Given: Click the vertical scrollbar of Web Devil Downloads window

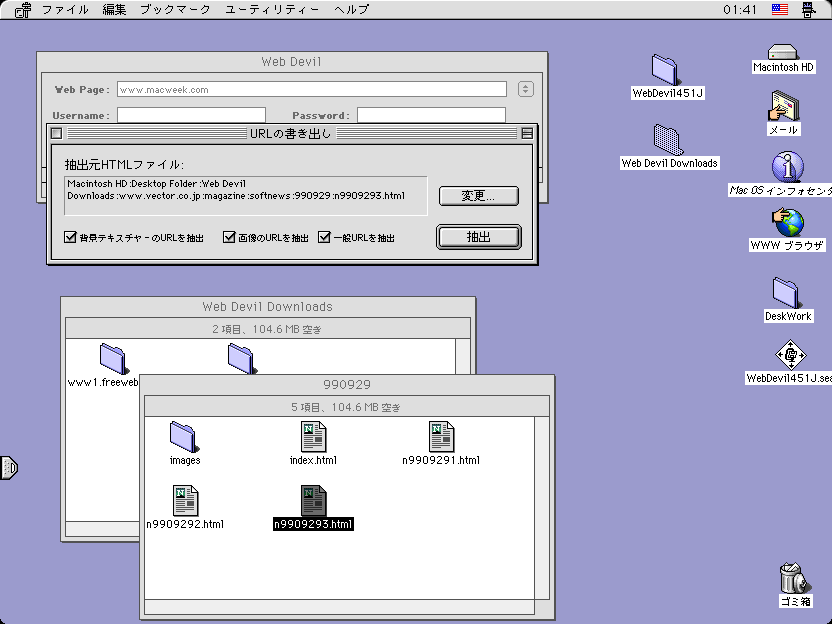Looking at the screenshot, I should 463,357.
